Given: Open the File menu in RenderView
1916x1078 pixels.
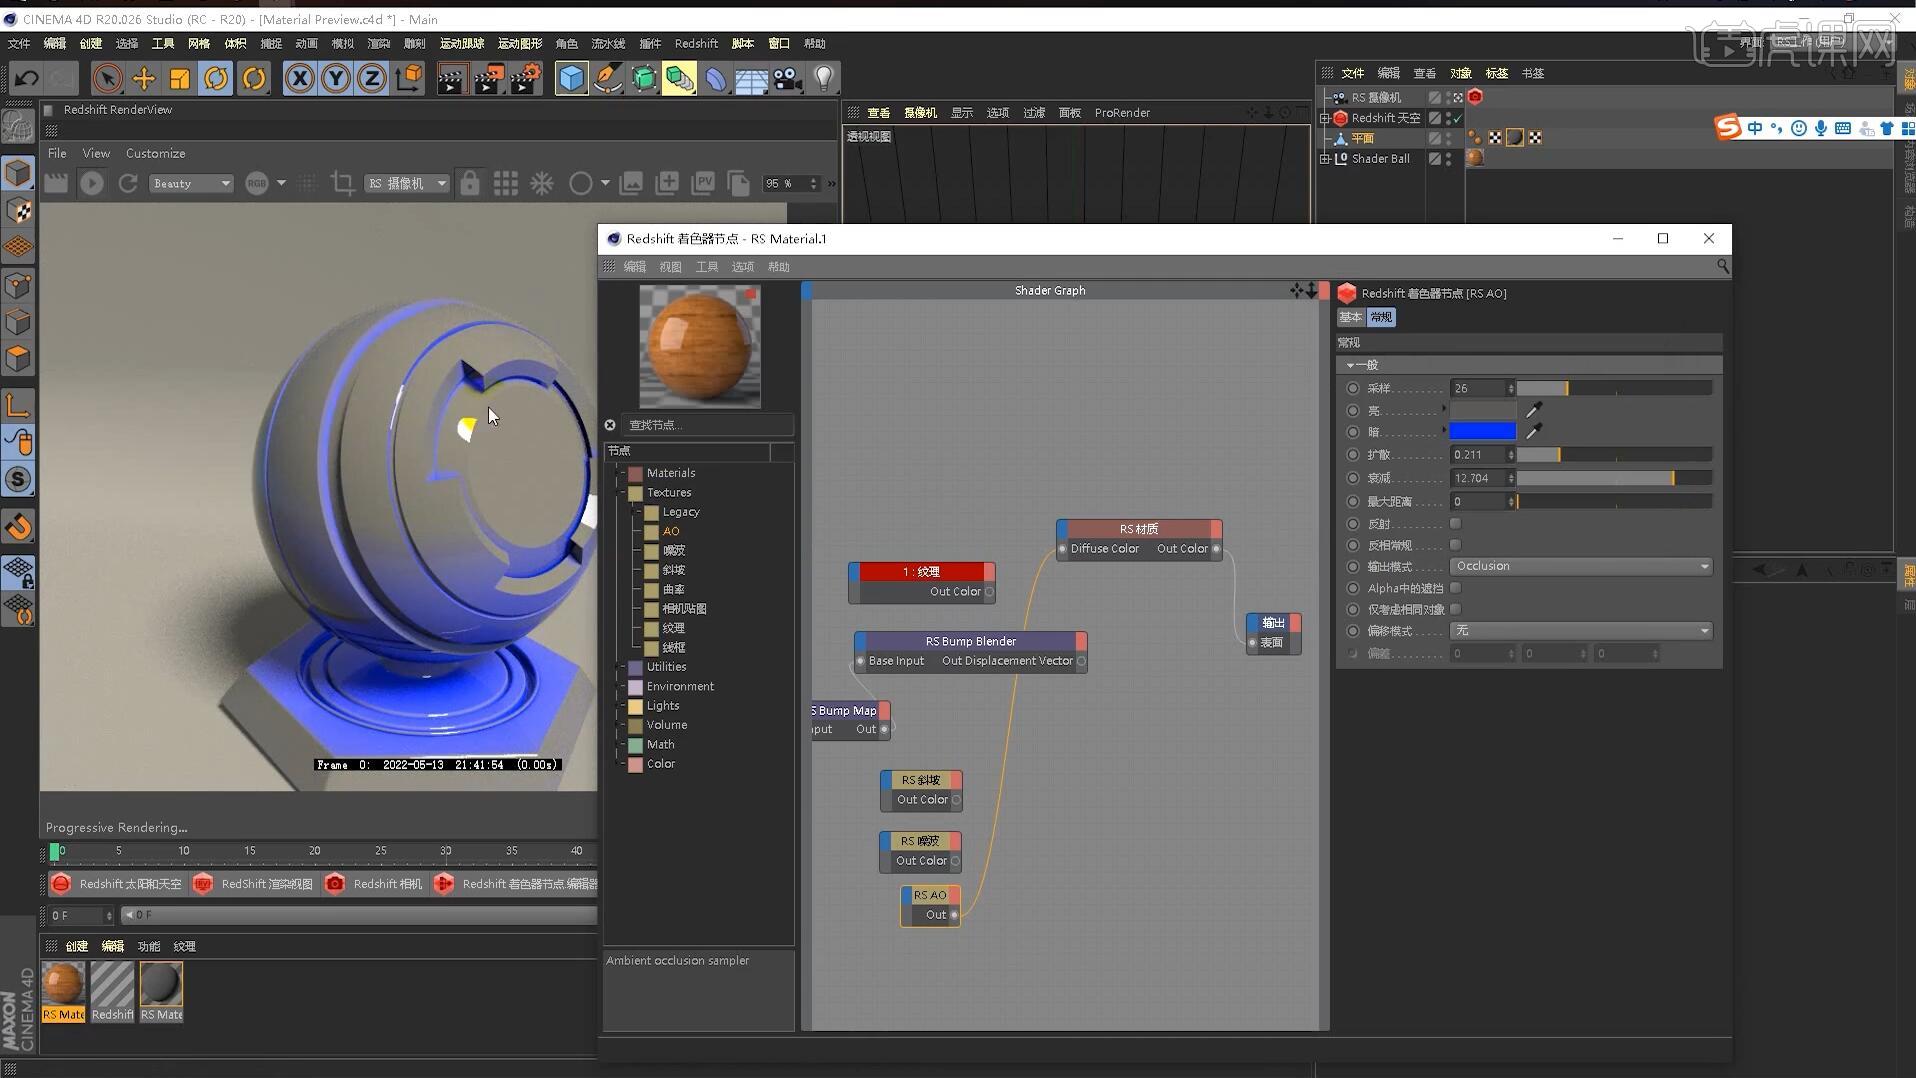Looking at the screenshot, I should tap(57, 153).
